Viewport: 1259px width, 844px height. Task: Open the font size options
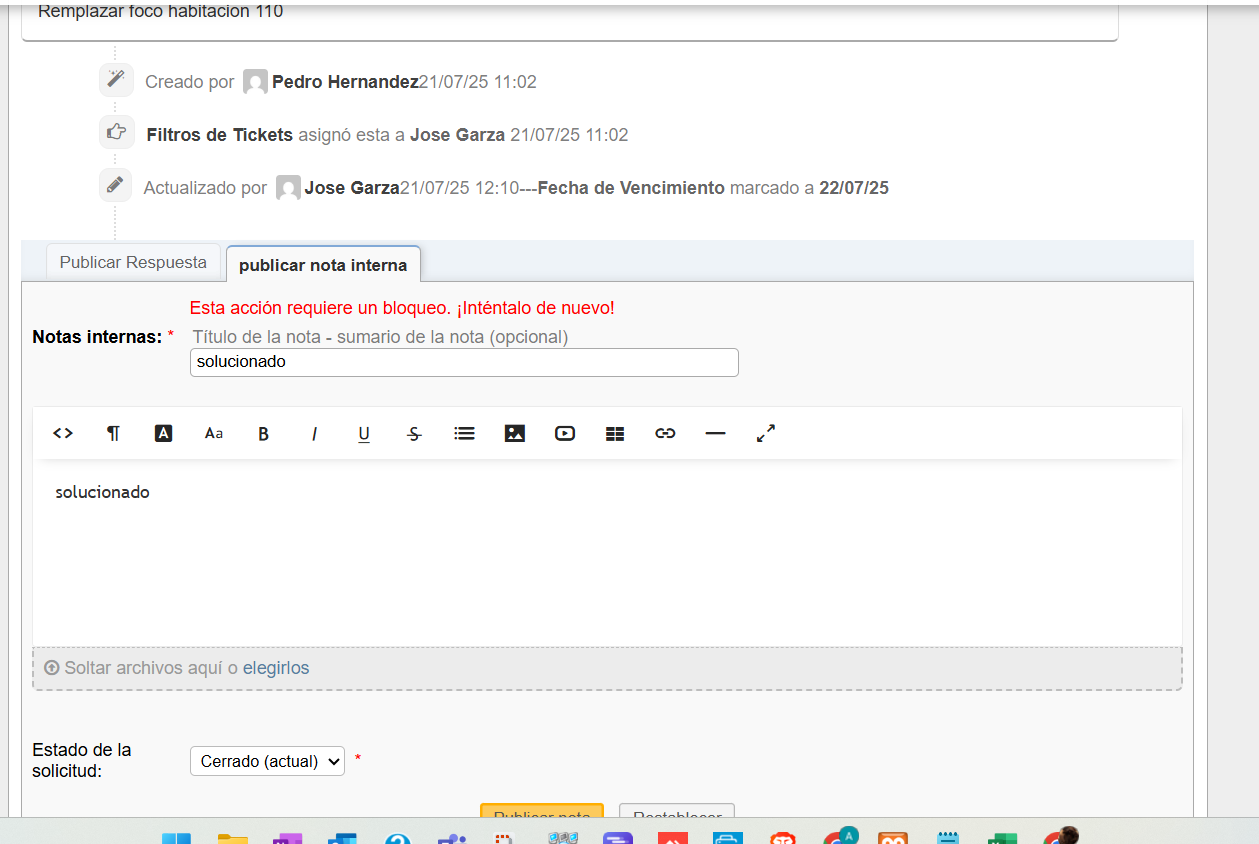point(214,433)
